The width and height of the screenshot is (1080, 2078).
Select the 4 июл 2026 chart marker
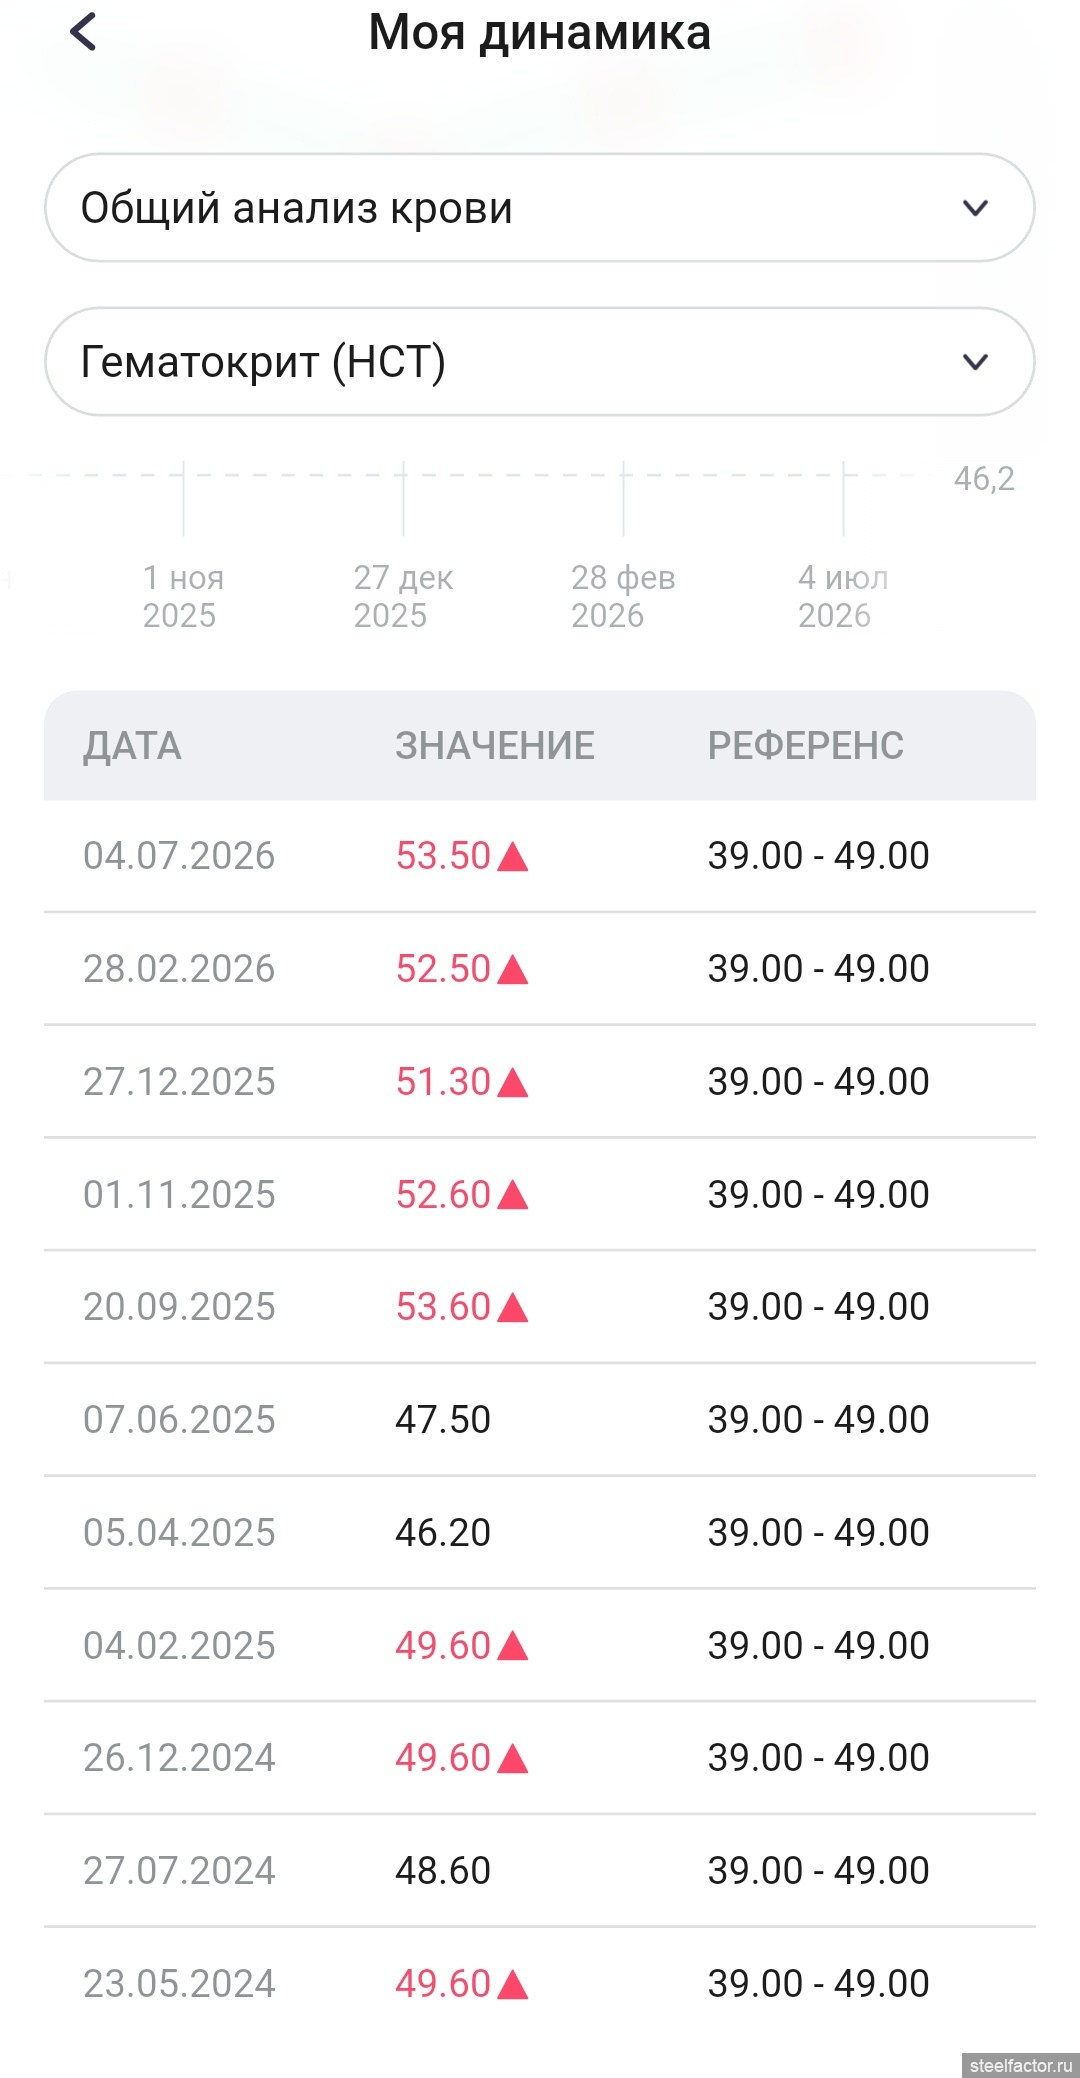point(843,596)
